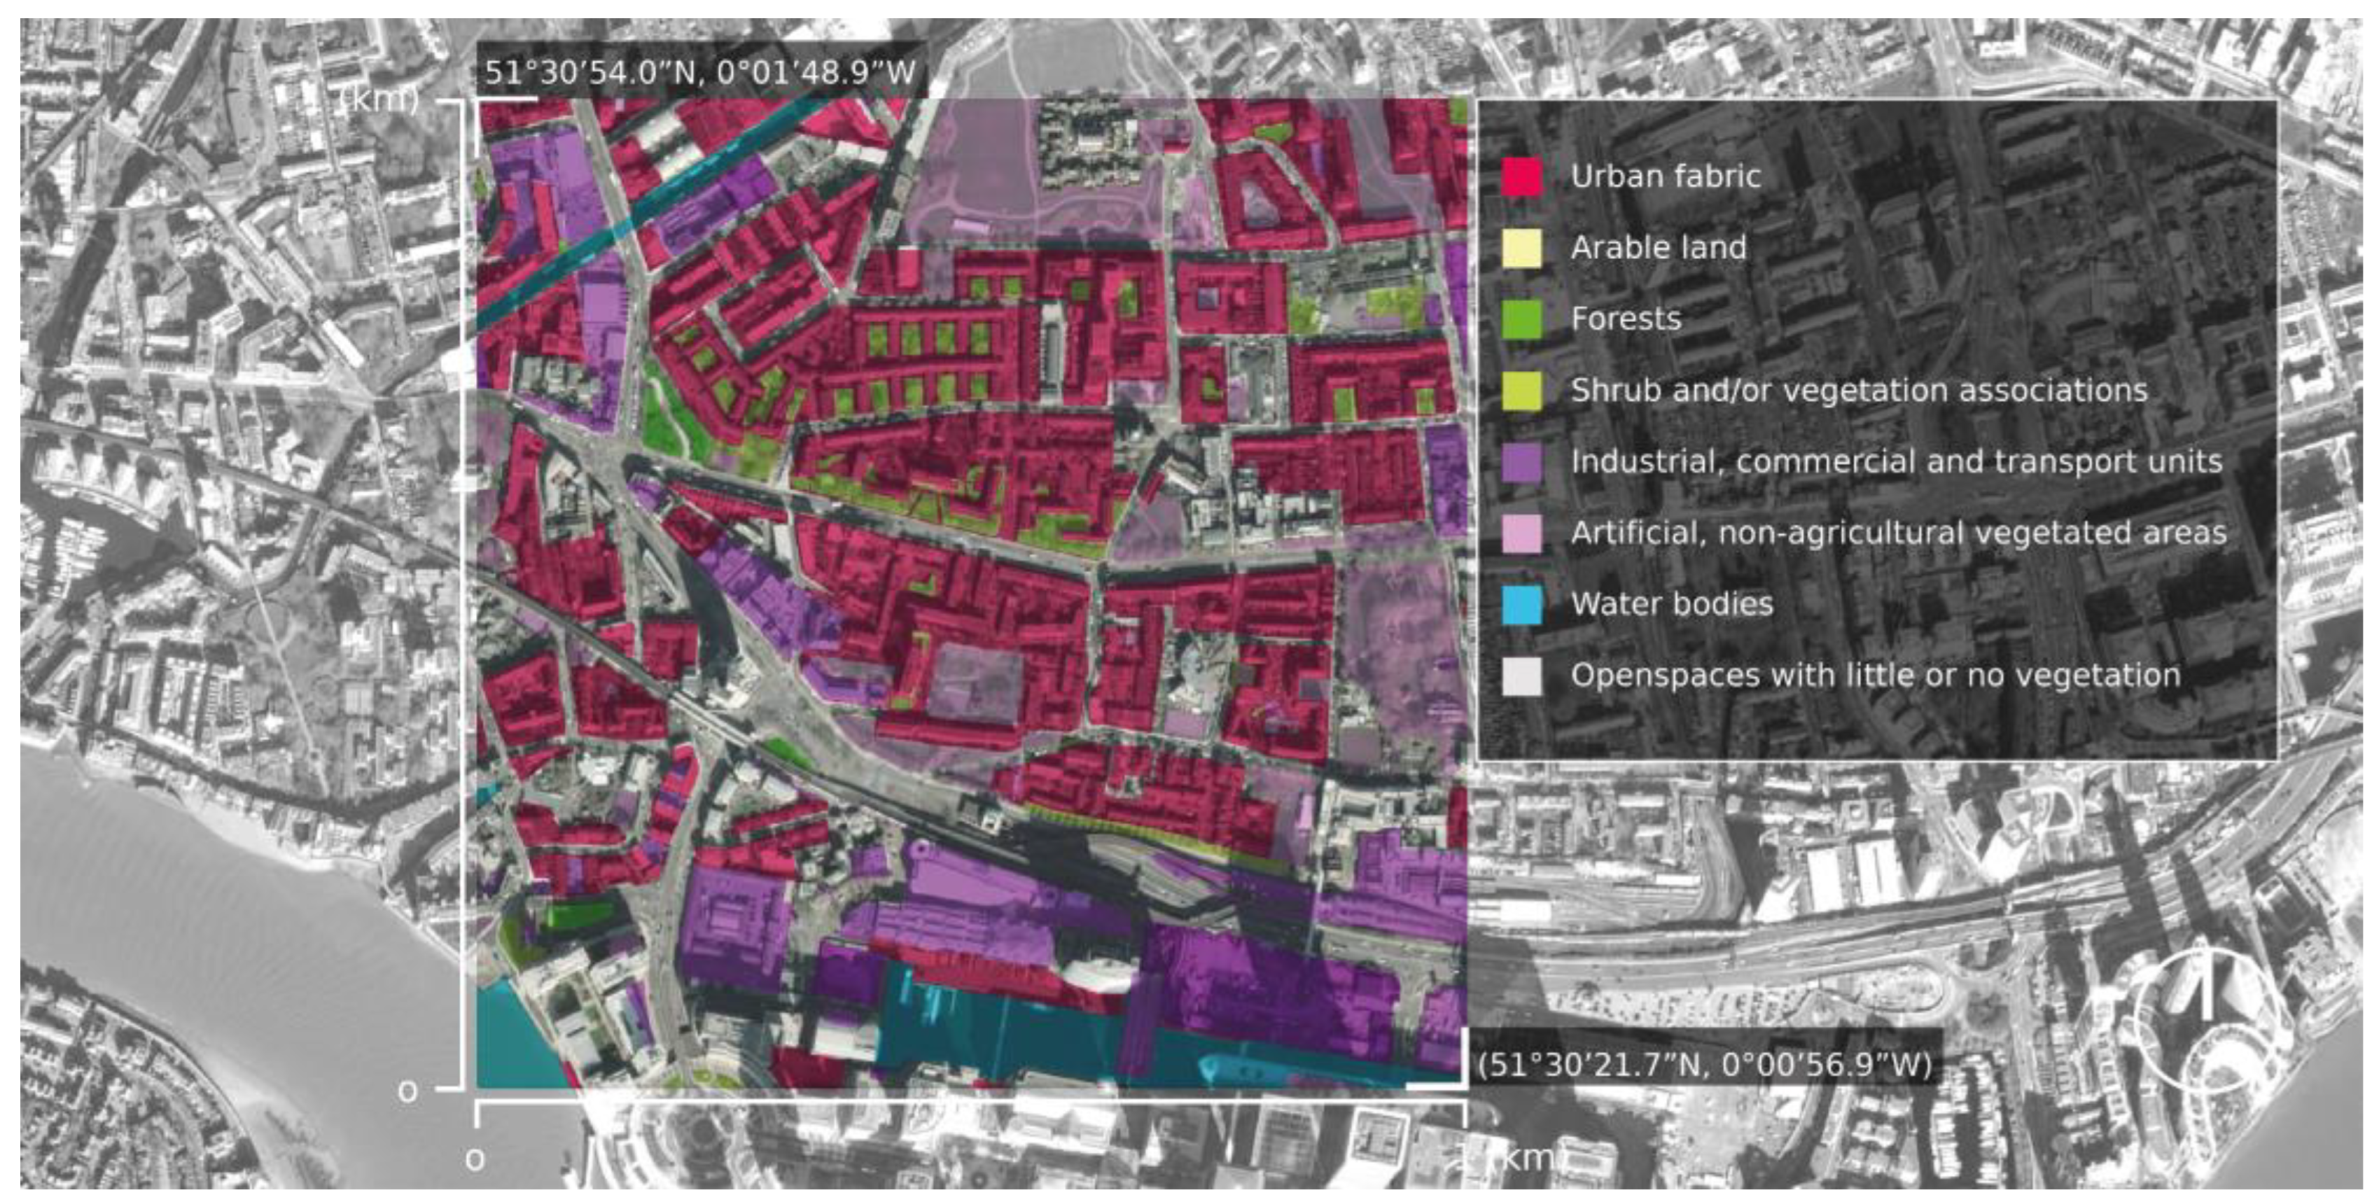Click "Shrub and/or vegetation associations" label
The height and width of the screenshot is (1202, 2379).
1858,391
